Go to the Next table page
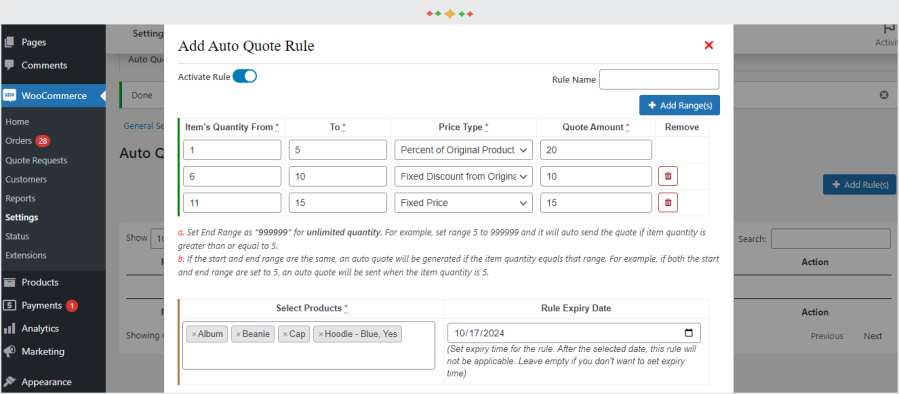Viewport: 899px width, 394px height. (x=873, y=336)
